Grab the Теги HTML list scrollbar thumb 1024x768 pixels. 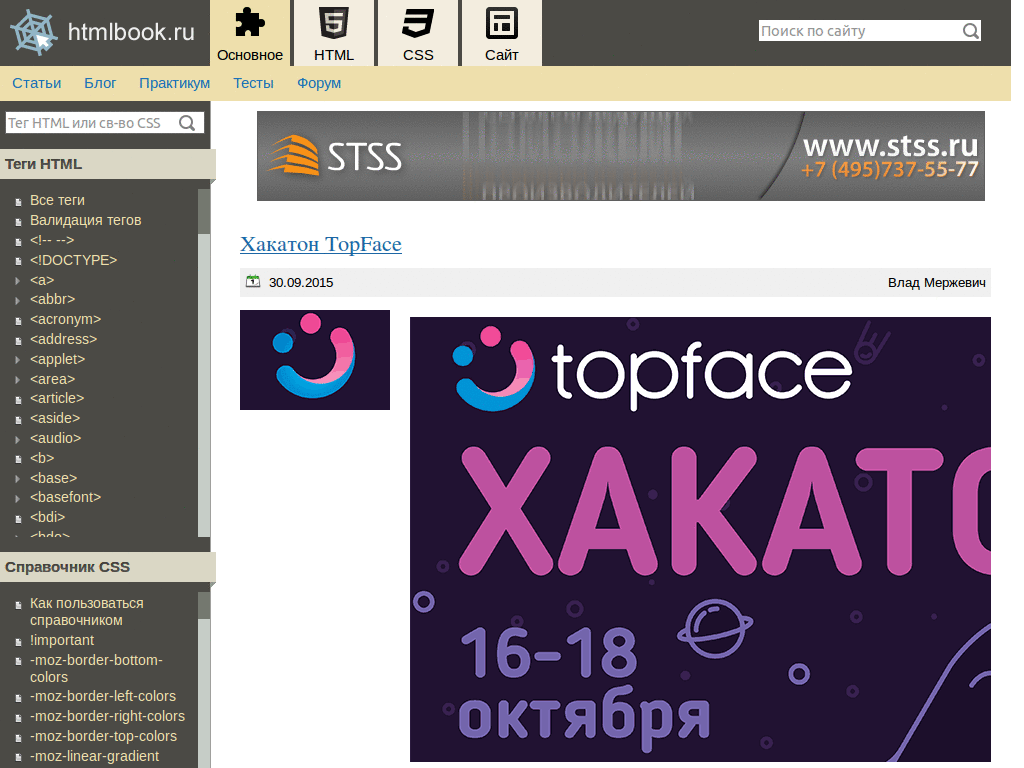(x=204, y=211)
